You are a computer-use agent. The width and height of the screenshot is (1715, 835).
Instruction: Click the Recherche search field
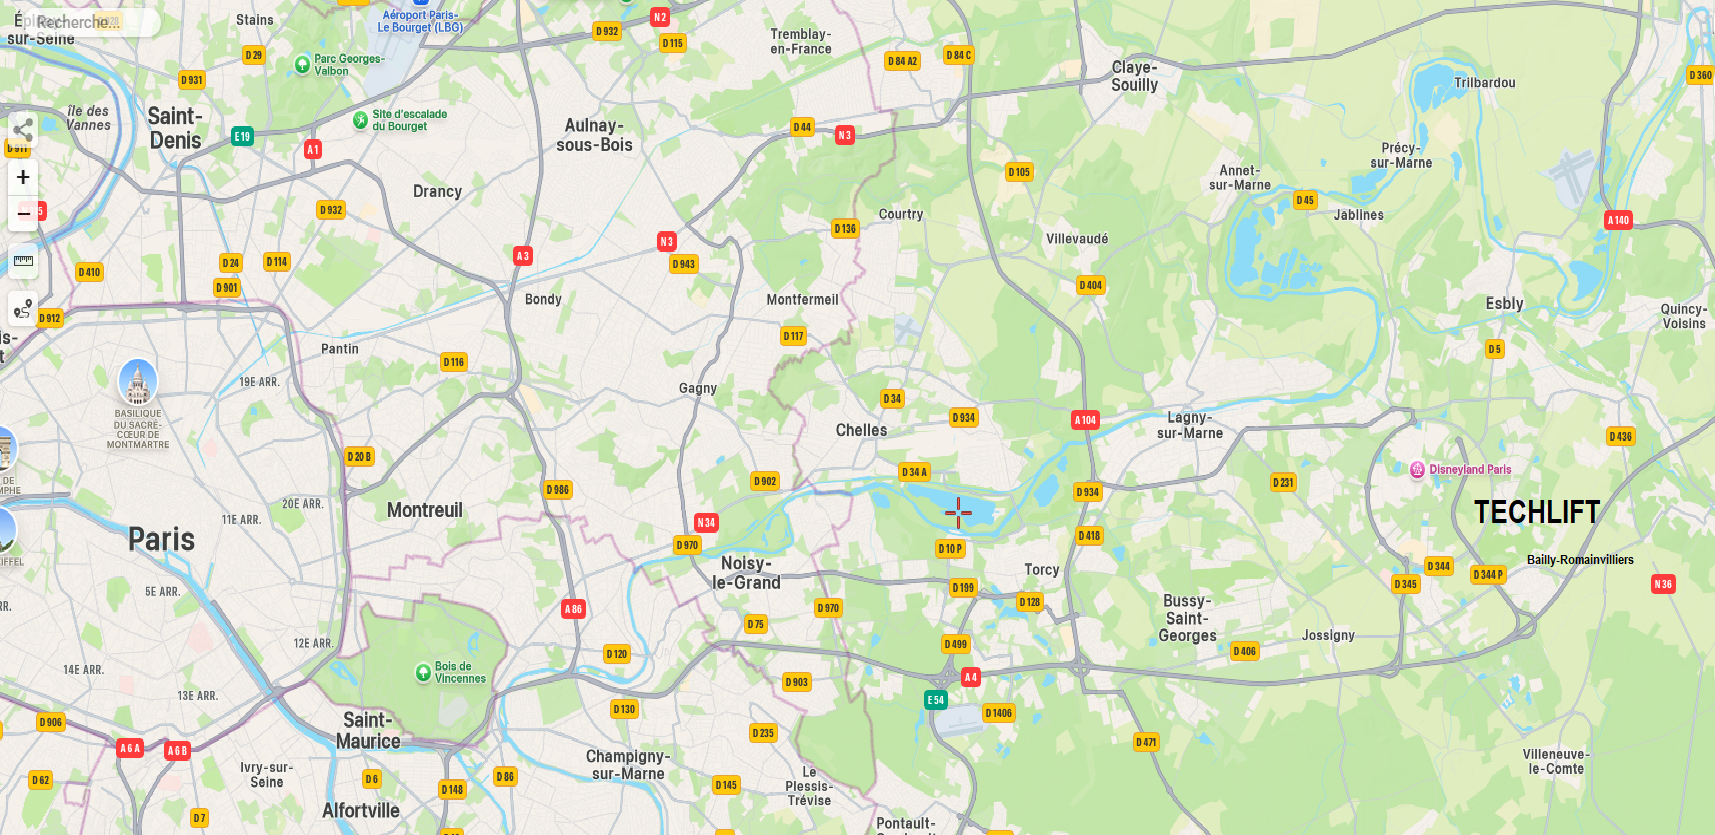80,22
